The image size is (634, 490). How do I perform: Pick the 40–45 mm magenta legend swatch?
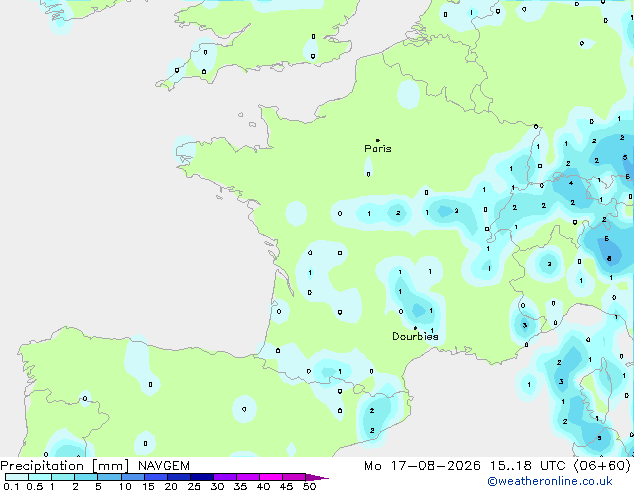point(271,477)
